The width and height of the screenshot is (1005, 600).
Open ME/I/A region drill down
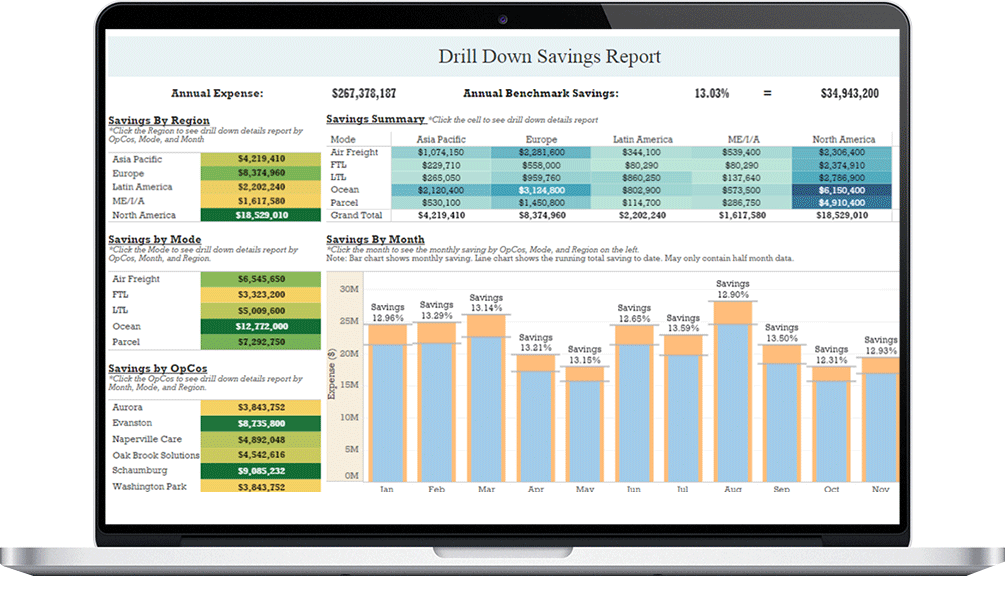point(215,201)
